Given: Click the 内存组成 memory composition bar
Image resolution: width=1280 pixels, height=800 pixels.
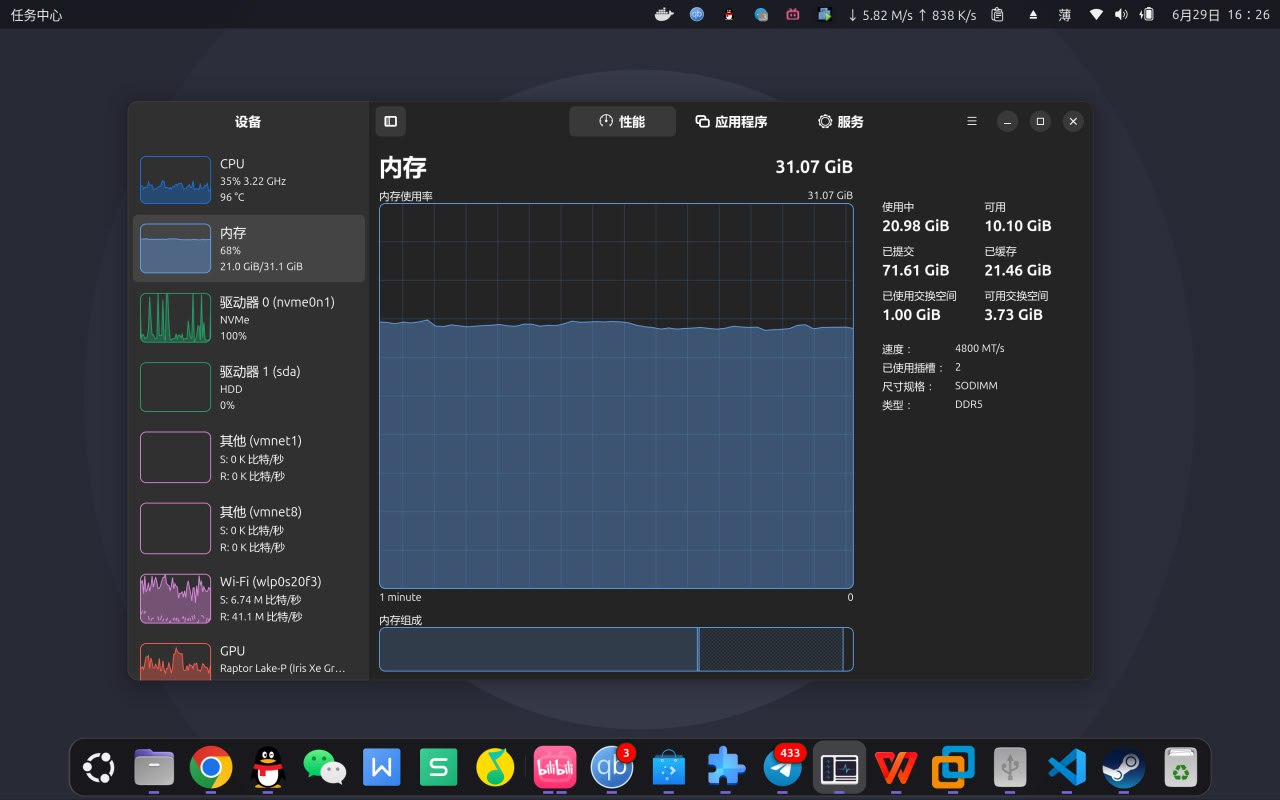Looking at the screenshot, I should [616, 649].
